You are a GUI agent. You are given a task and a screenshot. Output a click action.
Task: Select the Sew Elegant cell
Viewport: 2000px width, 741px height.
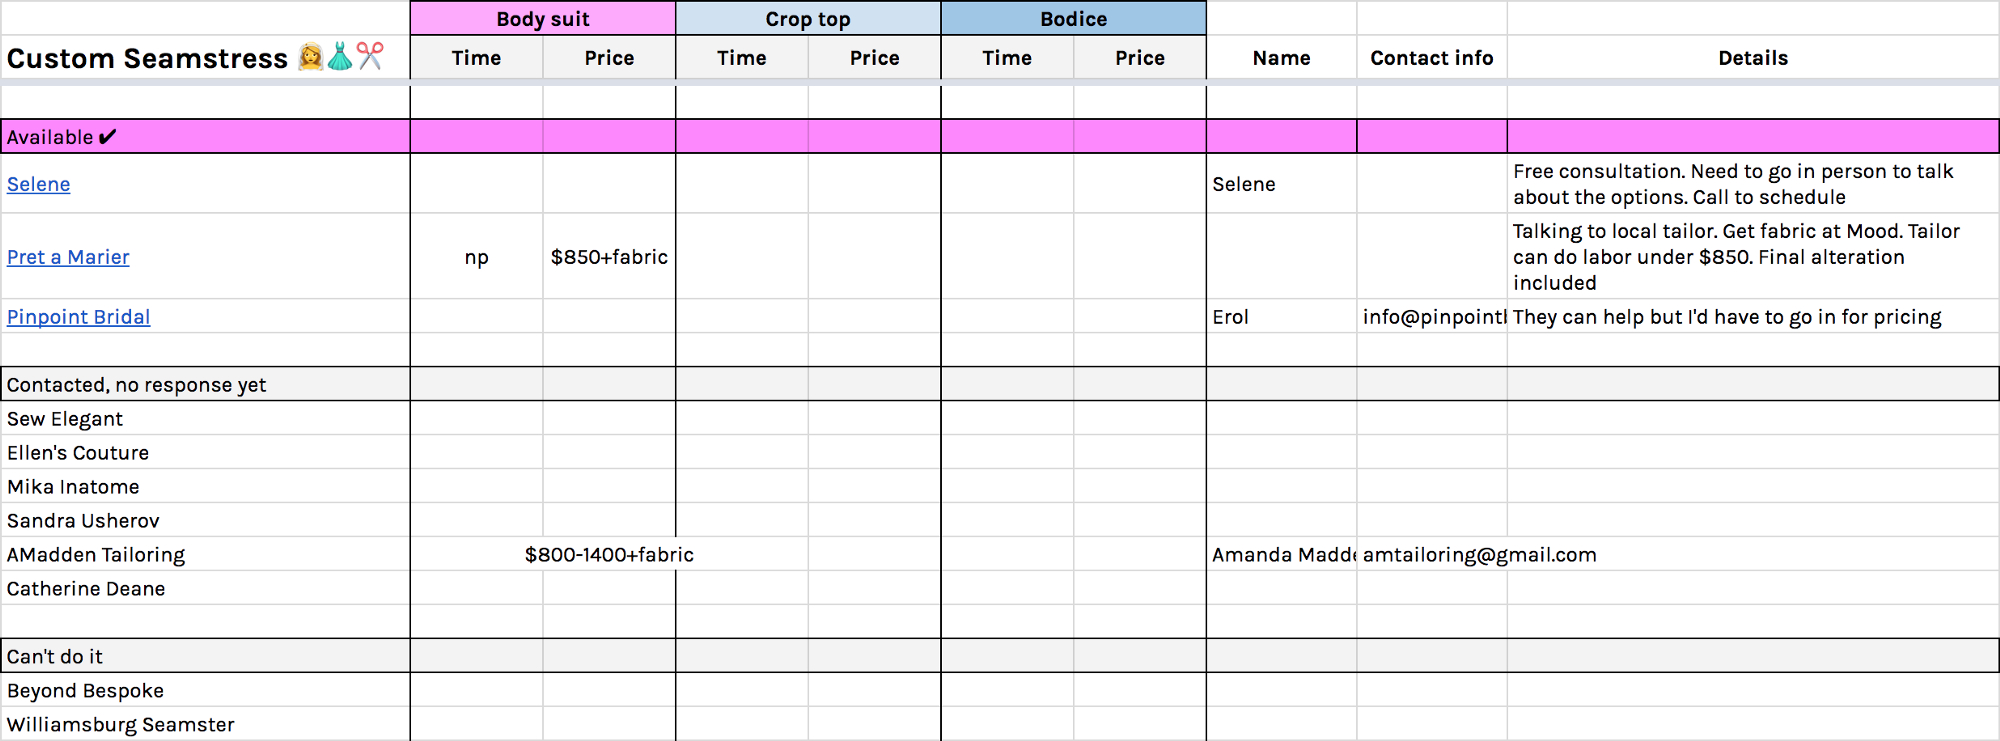(65, 419)
